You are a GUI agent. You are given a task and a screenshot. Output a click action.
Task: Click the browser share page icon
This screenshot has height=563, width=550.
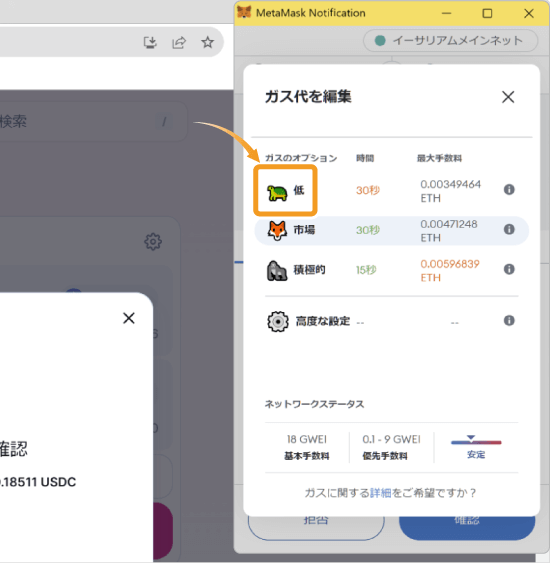pyautogui.click(x=179, y=42)
